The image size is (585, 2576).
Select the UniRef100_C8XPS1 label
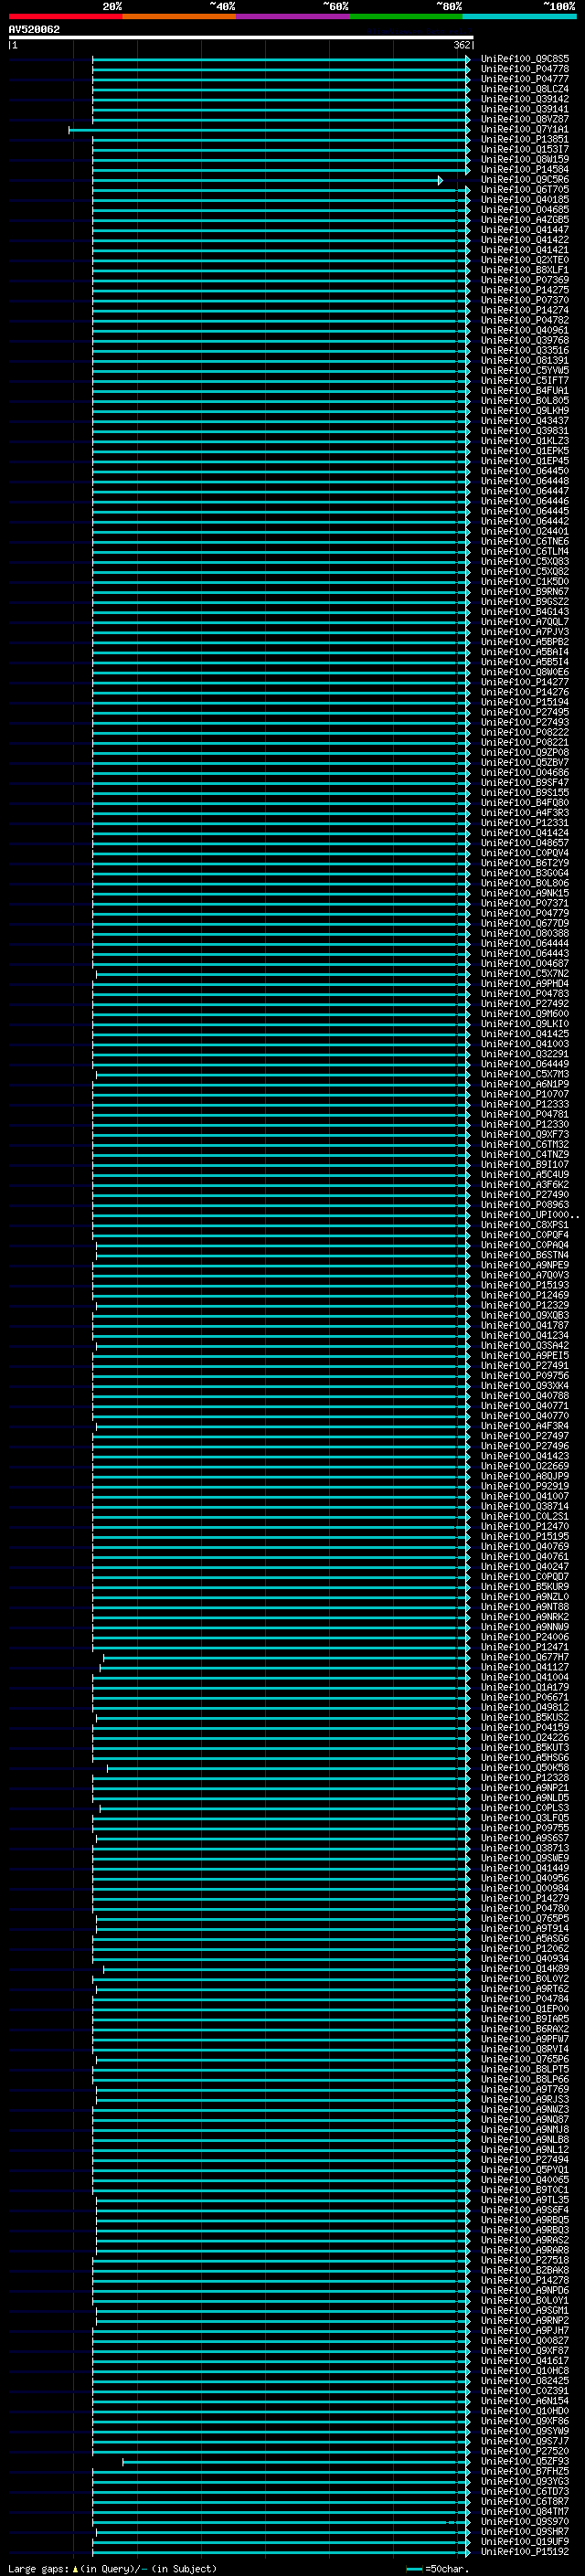click(524, 1225)
